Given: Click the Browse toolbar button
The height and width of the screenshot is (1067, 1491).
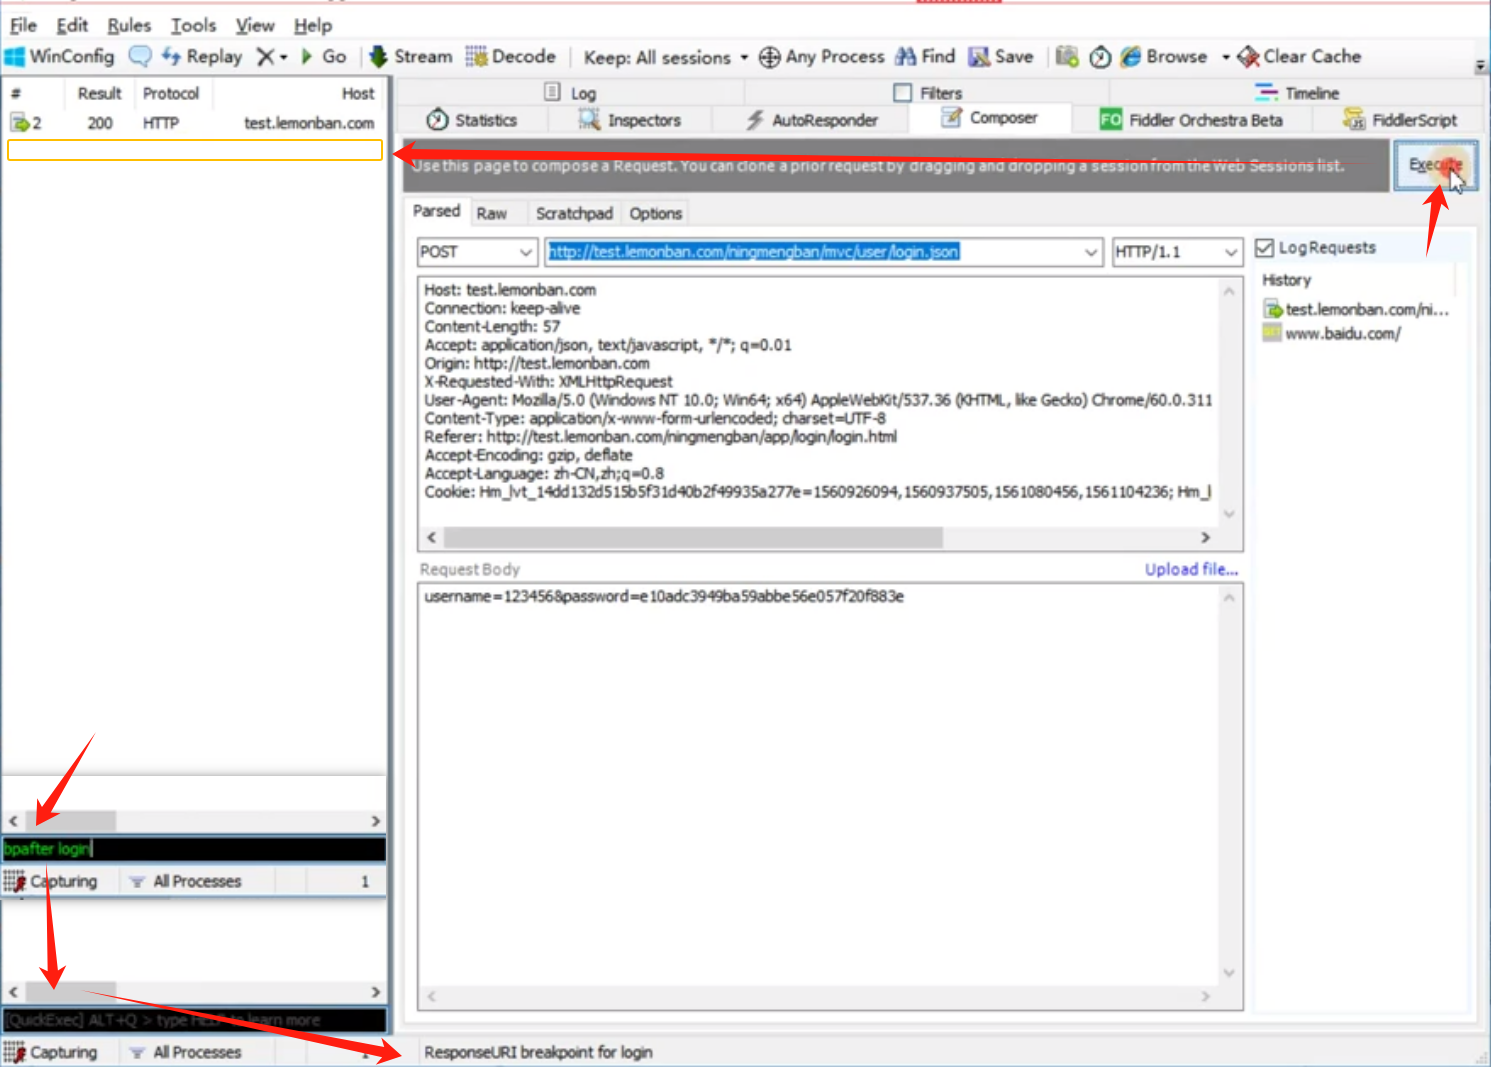Looking at the screenshot, I should click(1164, 56).
